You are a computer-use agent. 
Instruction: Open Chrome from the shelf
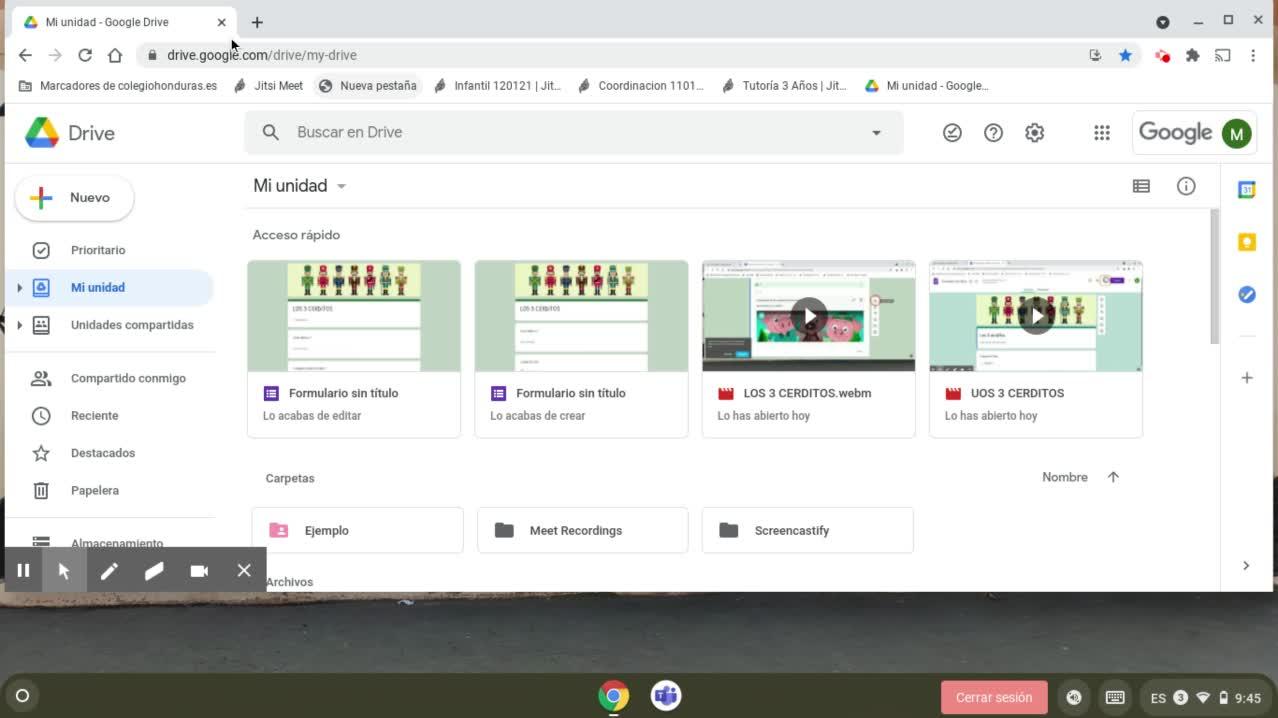(614, 696)
